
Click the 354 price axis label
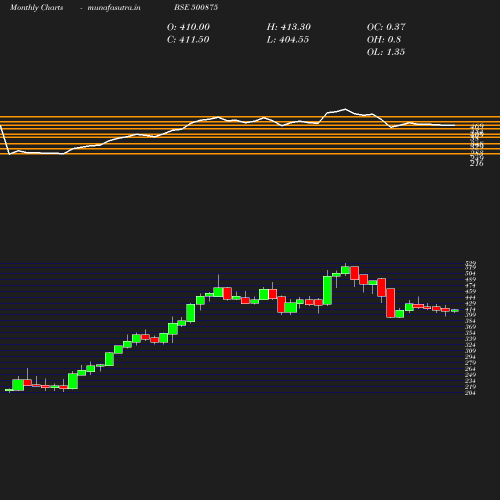click(470, 333)
